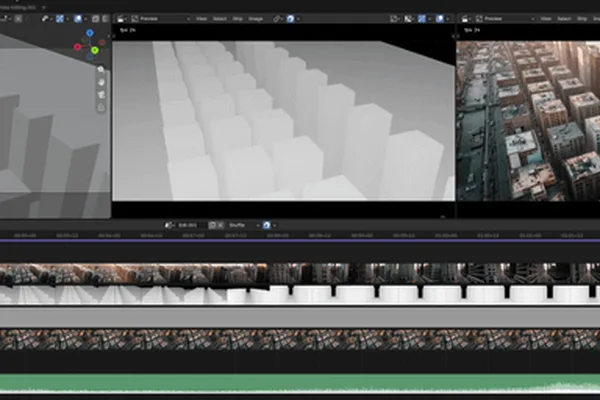Image resolution: width=600 pixels, height=400 pixels.
Task: Select the white blocks render strip
Action: tap(300, 294)
